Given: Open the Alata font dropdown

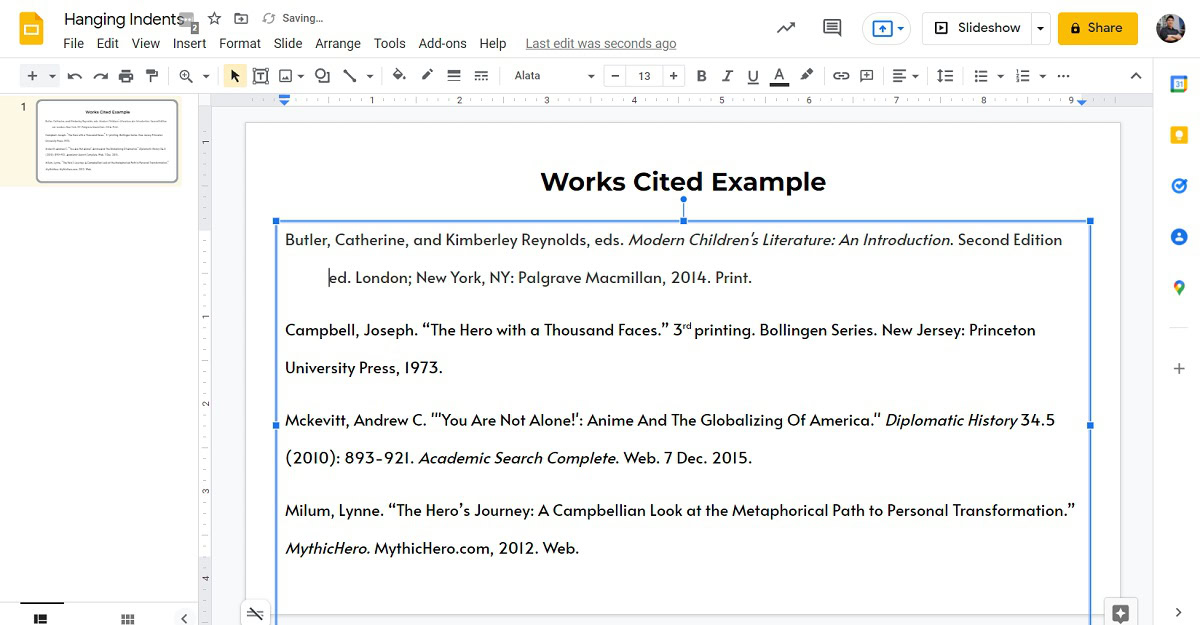Looking at the screenshot, I should (553, 76).
